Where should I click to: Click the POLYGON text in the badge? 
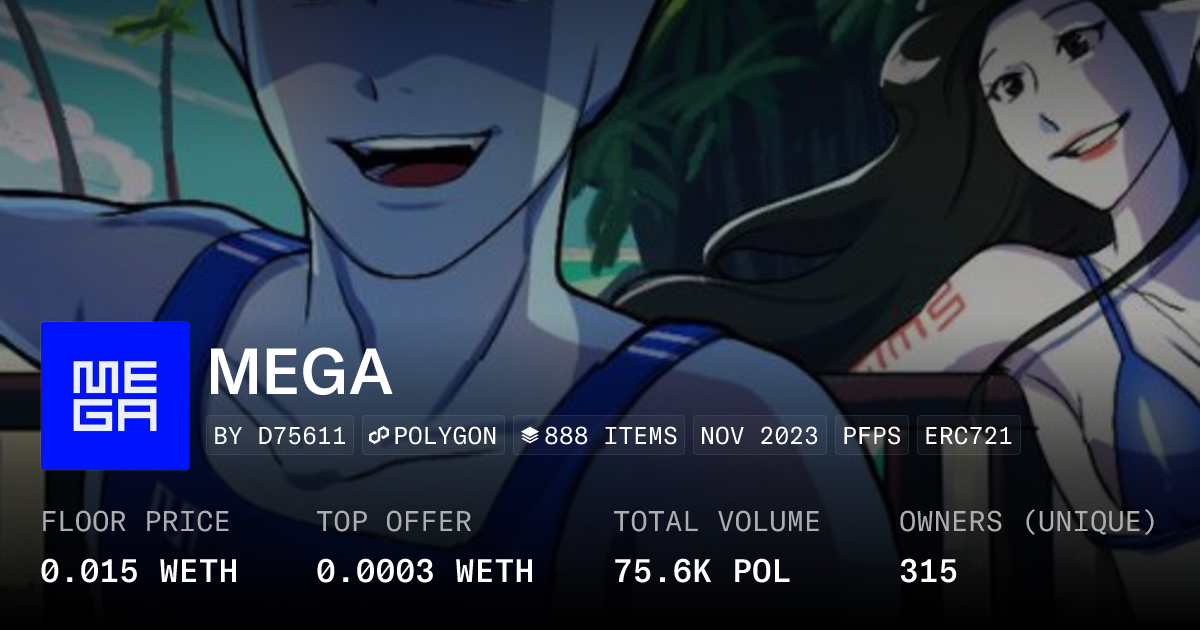[x=445, y=436]
